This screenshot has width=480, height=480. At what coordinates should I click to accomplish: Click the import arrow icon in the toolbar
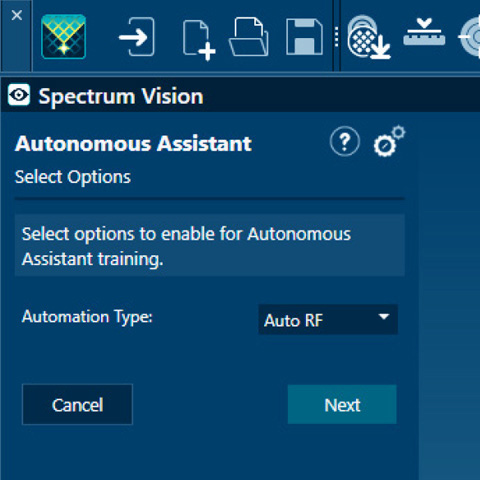point(137,37)
